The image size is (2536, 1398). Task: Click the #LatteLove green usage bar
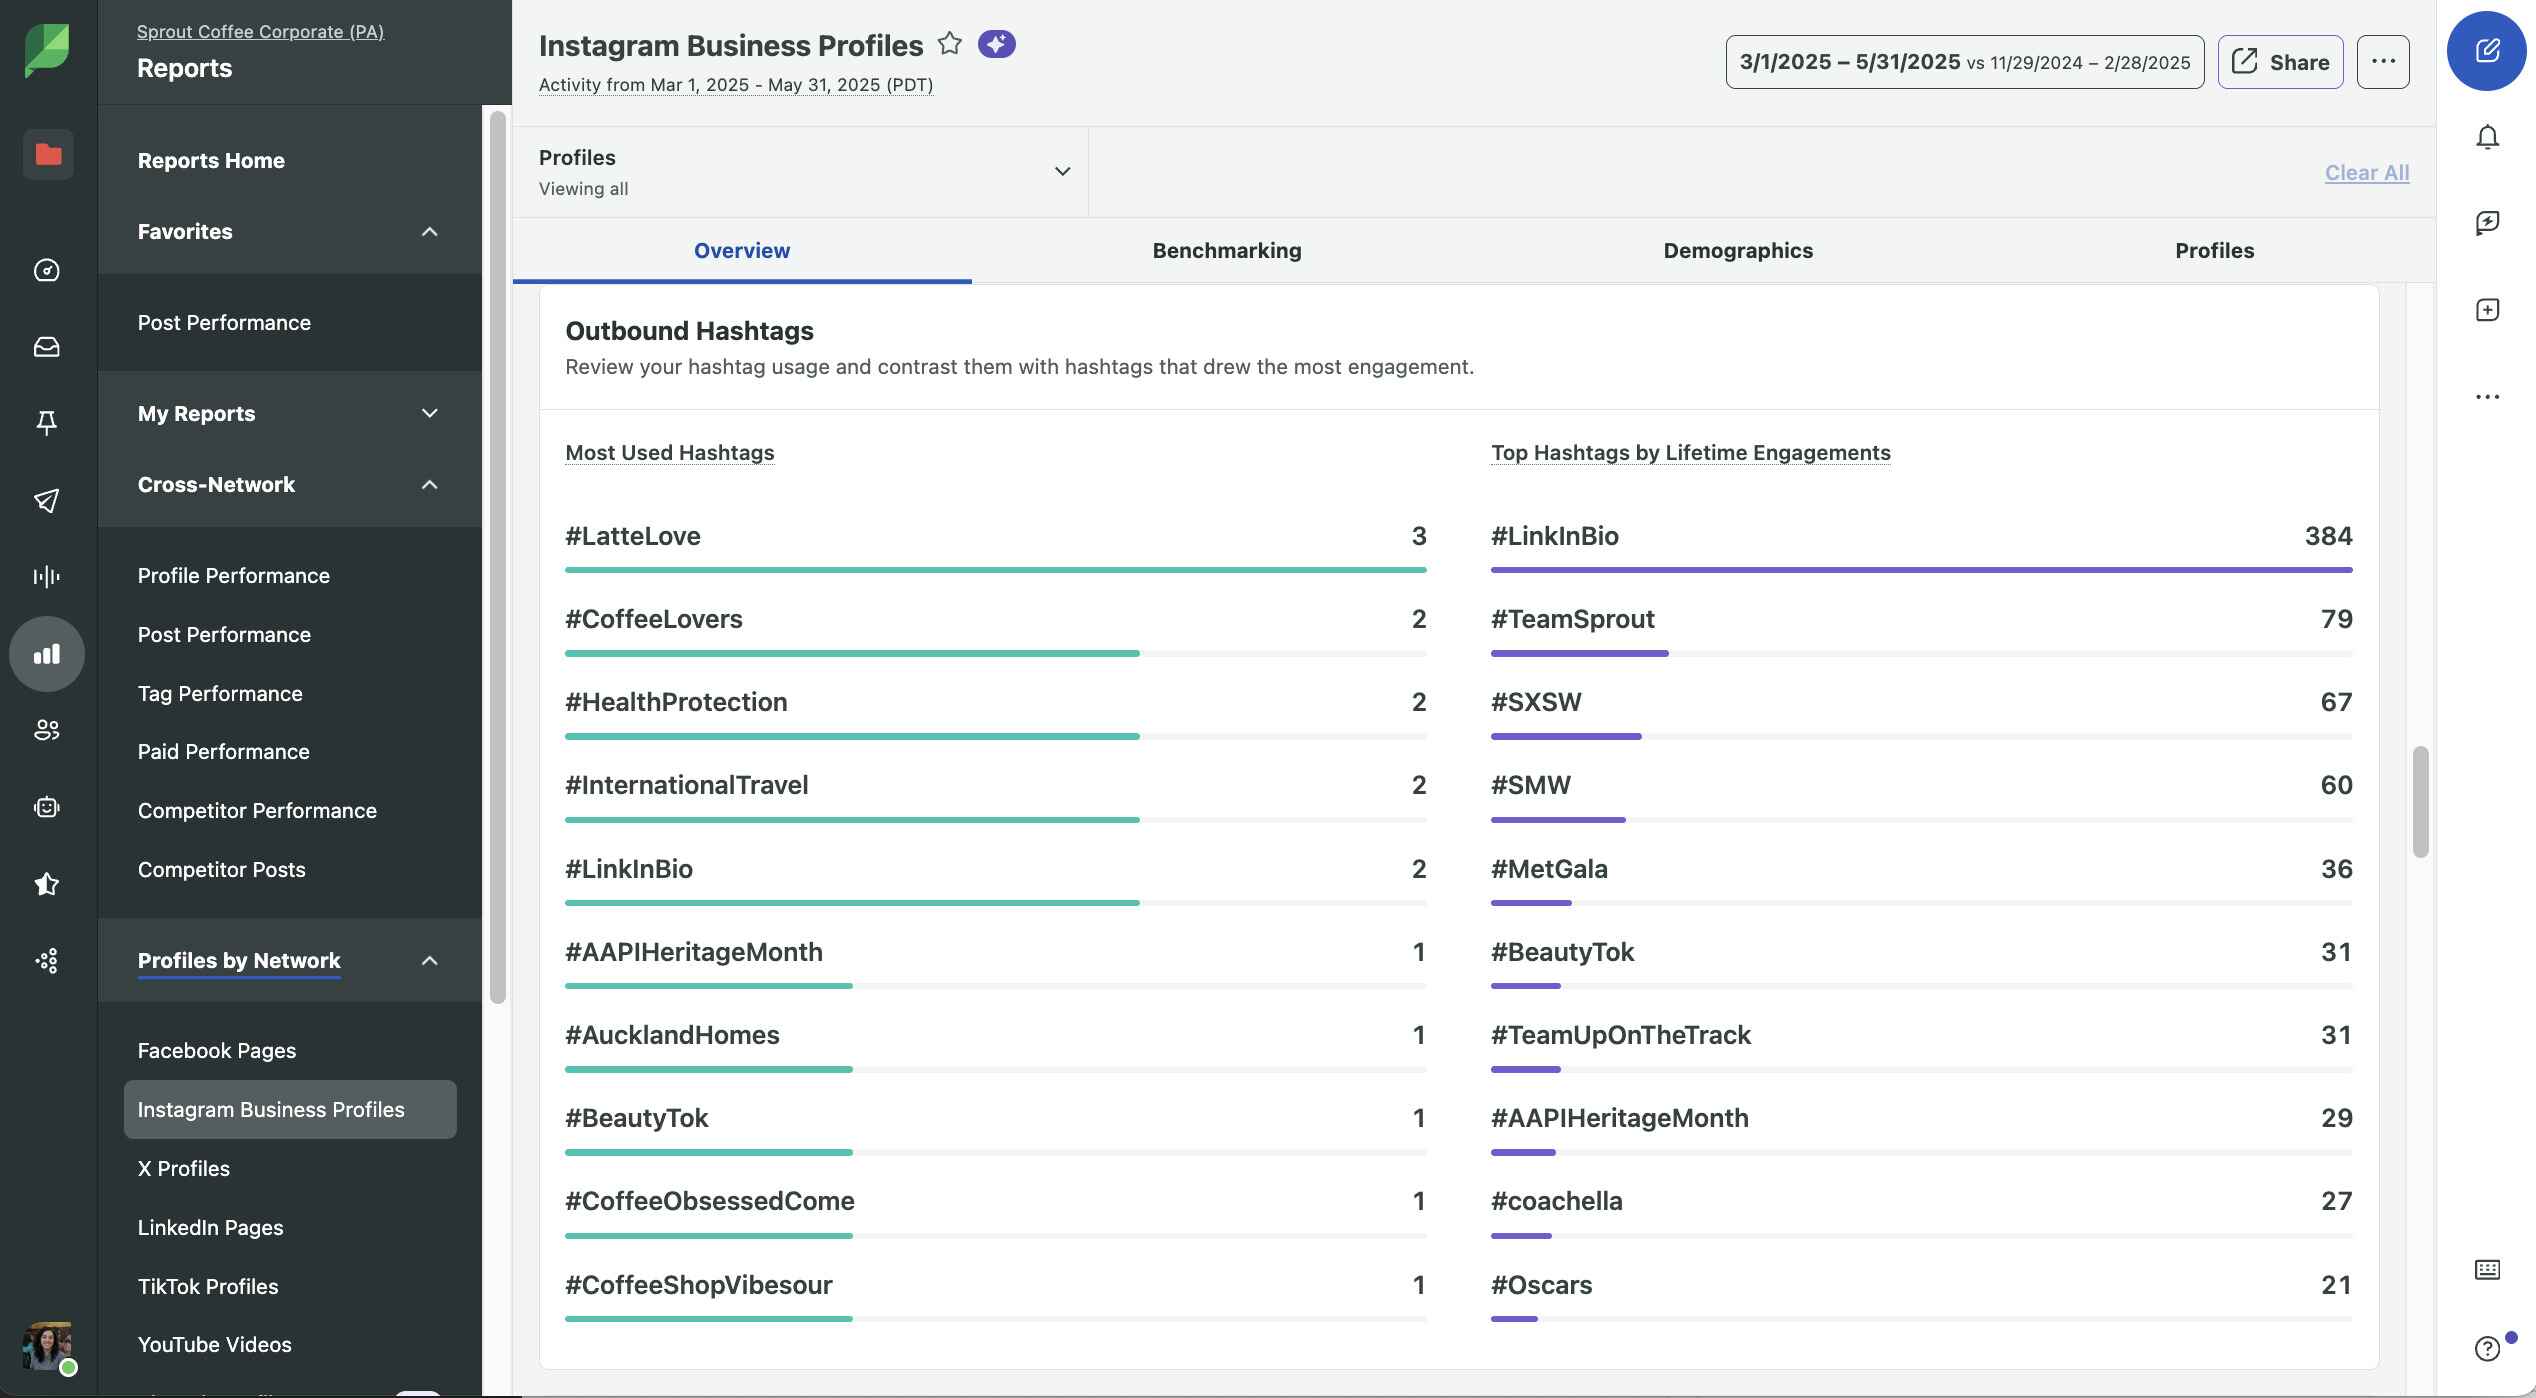click(996, 570)
